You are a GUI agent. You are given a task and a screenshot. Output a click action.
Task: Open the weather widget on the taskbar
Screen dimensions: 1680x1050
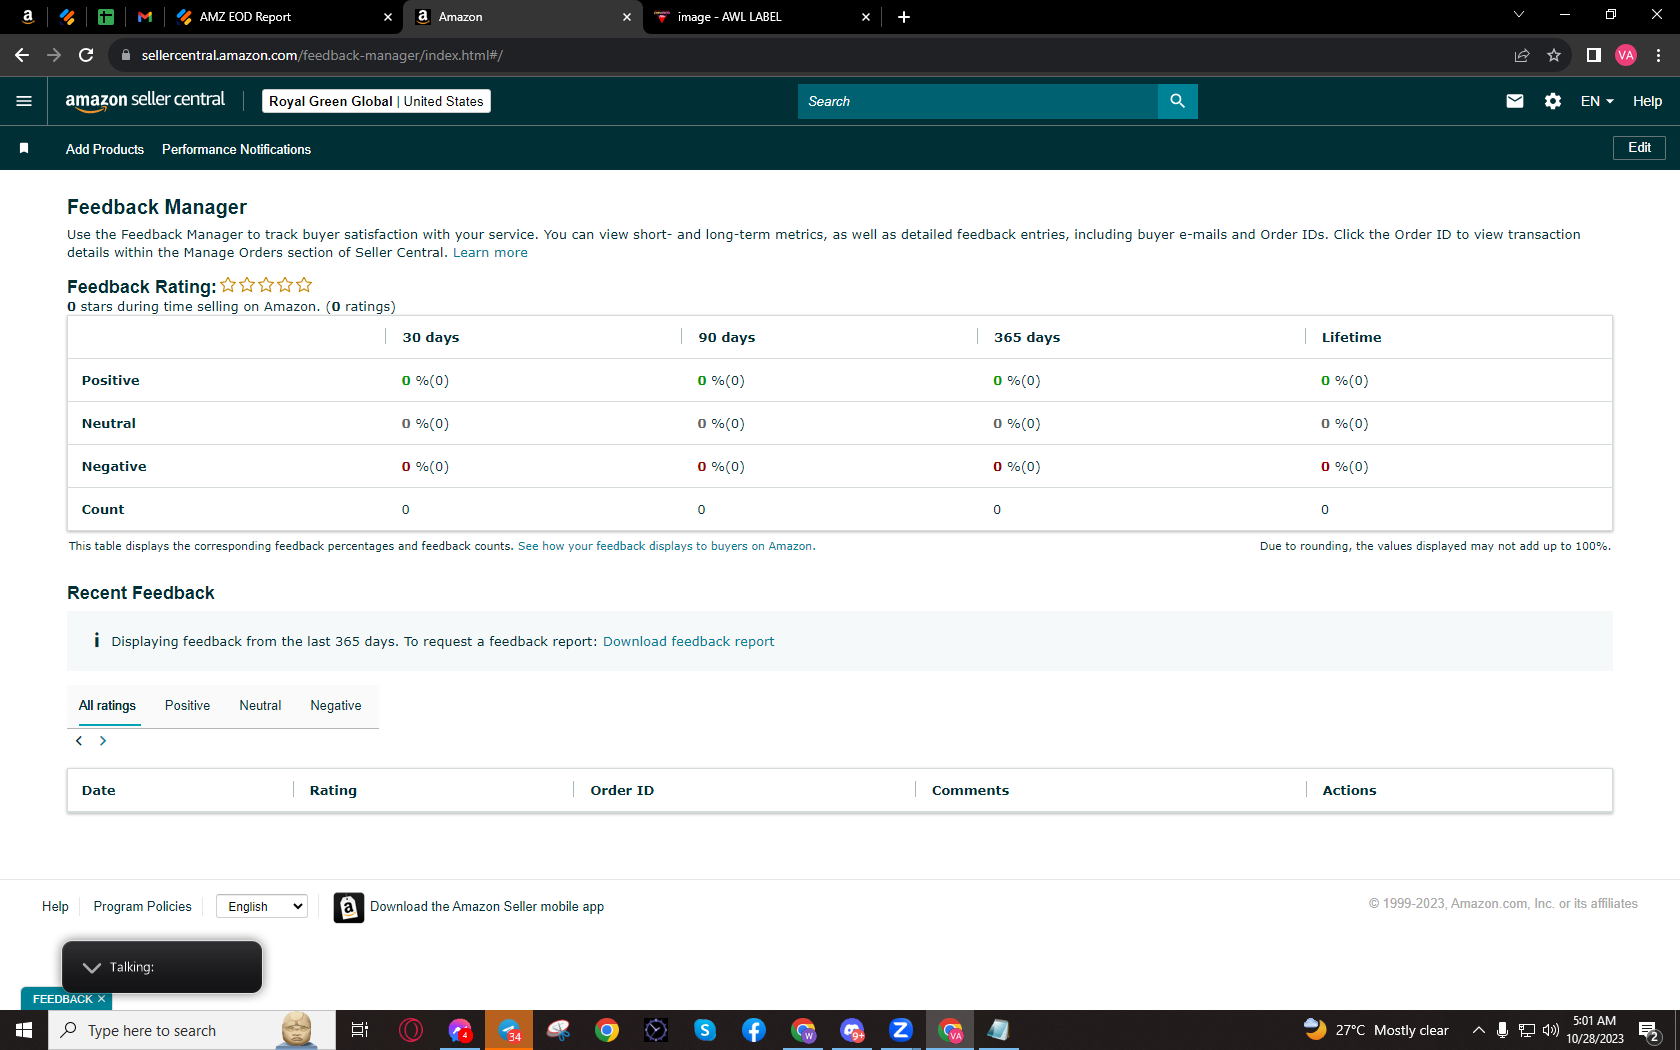tap(1377, 1030)
